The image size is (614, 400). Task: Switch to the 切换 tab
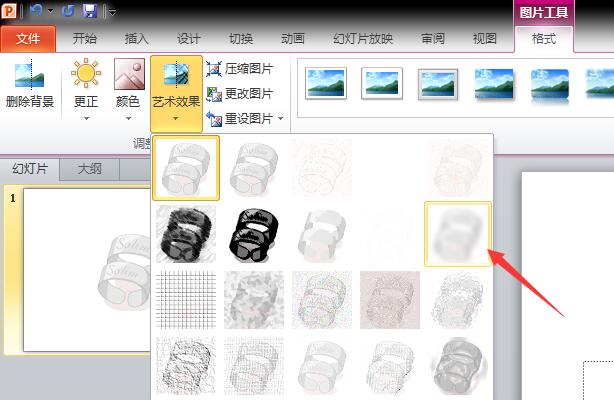click(x=240, y=39)
